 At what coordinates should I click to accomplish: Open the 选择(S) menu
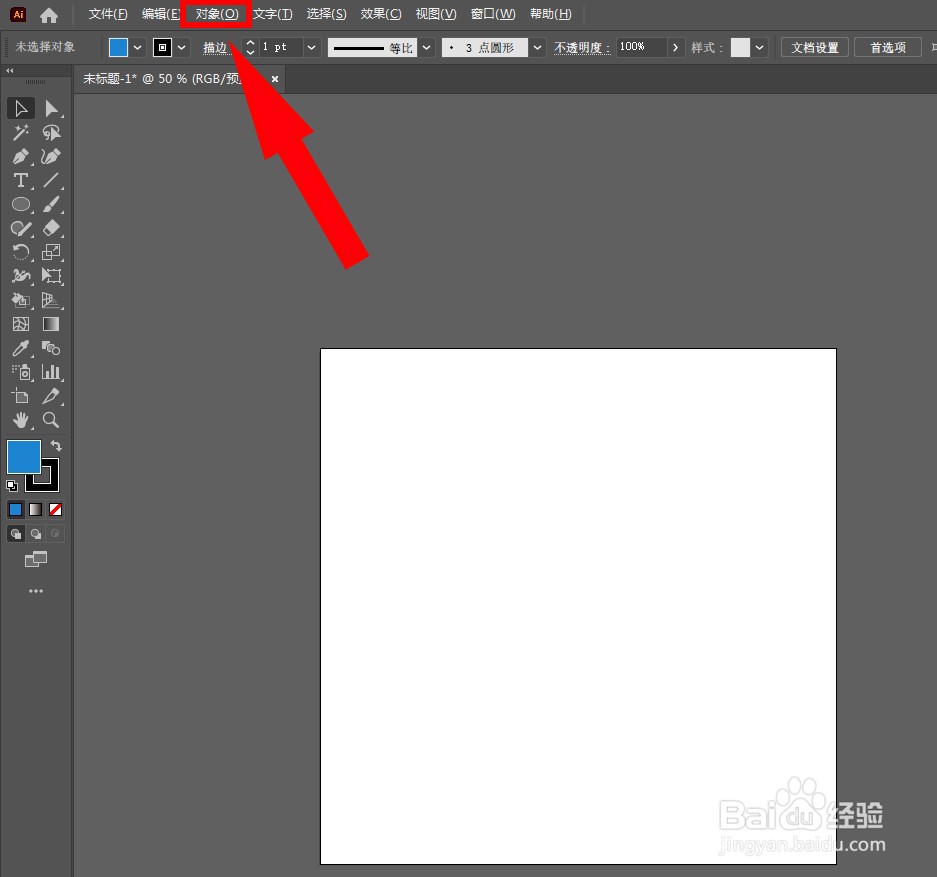click(327, 14)
